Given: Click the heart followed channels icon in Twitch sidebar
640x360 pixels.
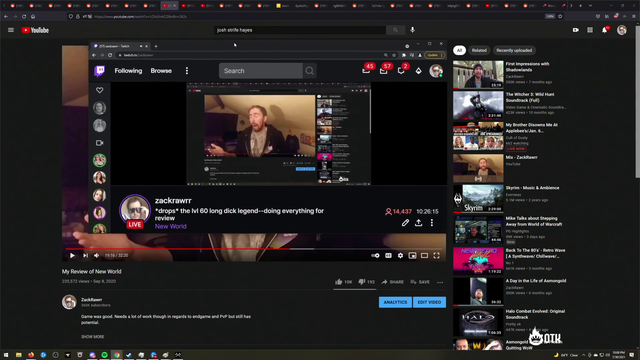Looking at the screenshot, I should (x=100, y=90).
